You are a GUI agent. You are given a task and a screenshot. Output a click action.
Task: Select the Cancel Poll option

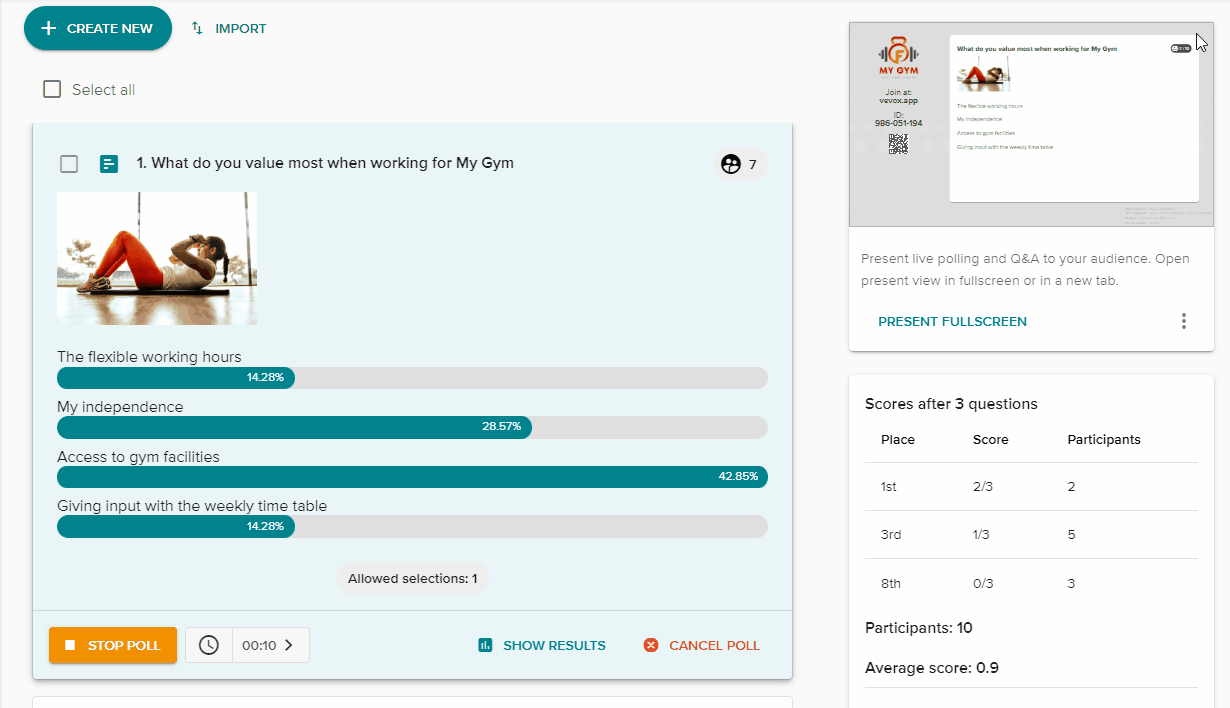[x=712, y=645]
